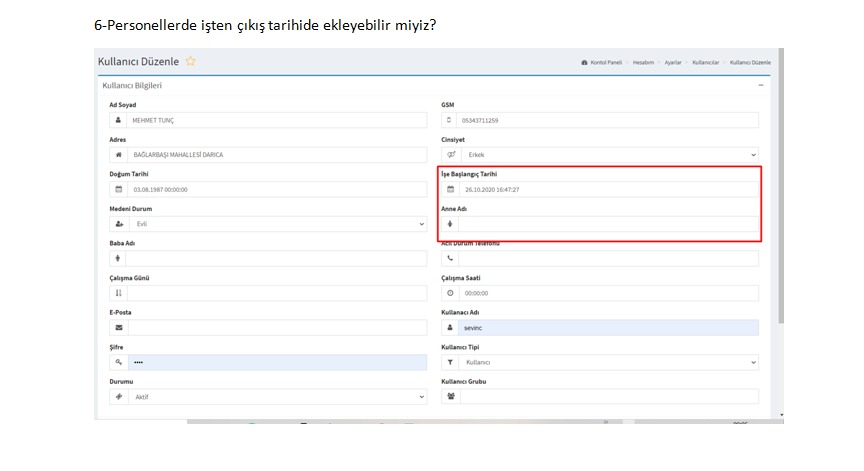
Task: Expand the Kullanıcı Tipi dropdown
Action: tap(608, 362)
